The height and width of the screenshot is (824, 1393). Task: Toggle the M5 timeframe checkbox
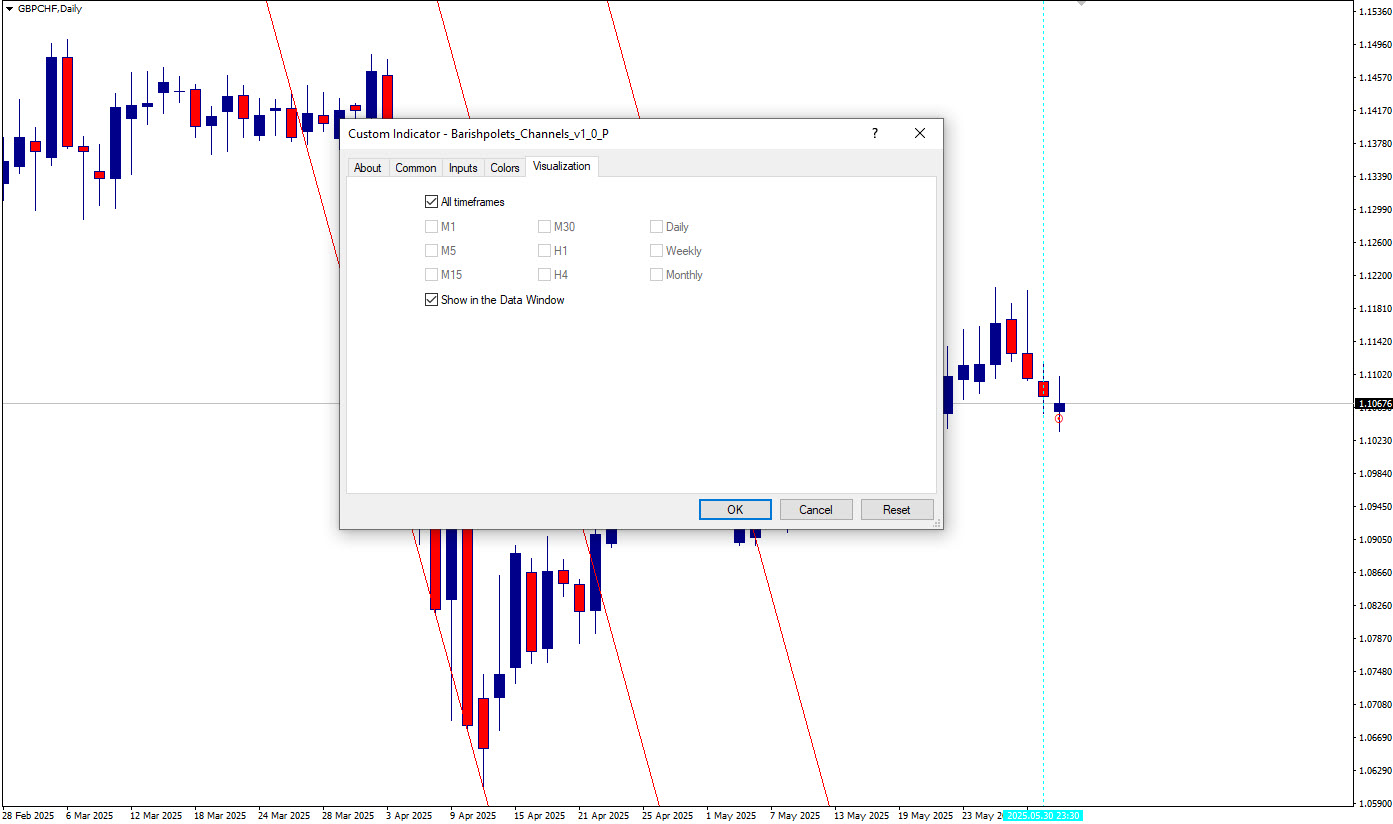(431, 251)
